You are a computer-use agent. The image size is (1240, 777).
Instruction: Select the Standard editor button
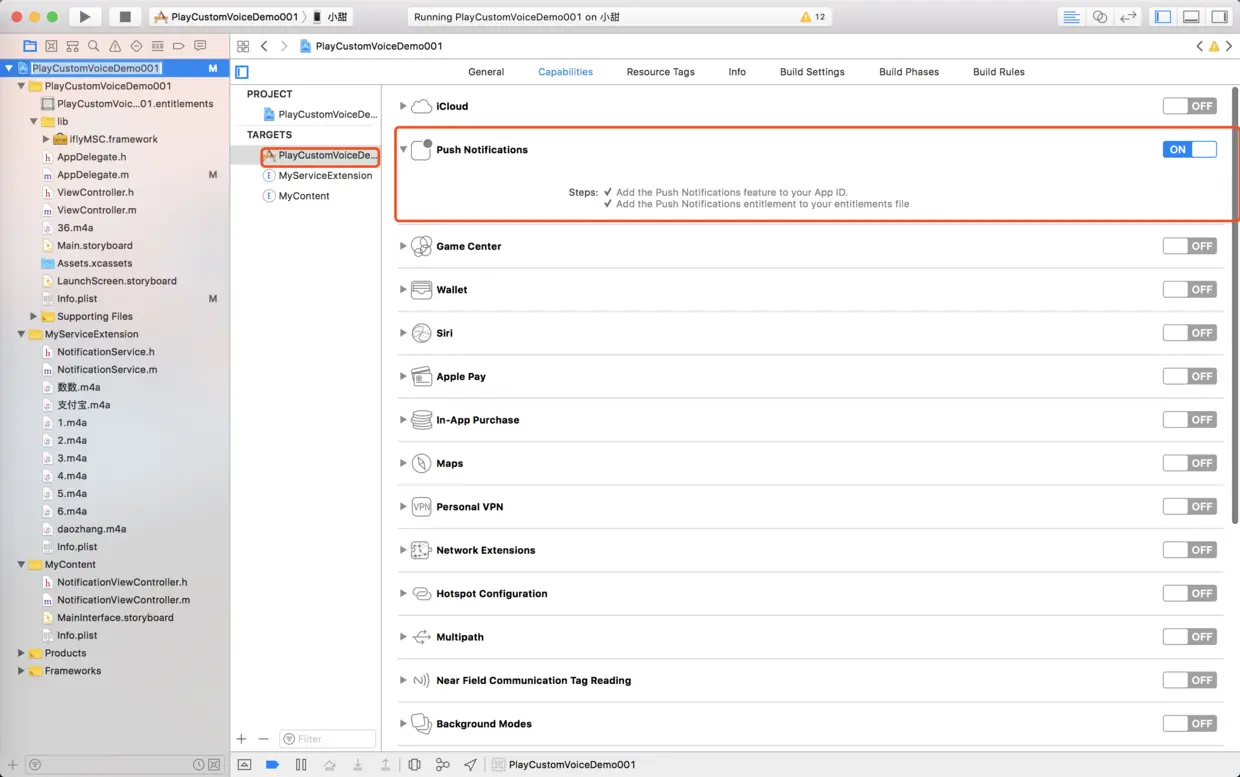1071,17
